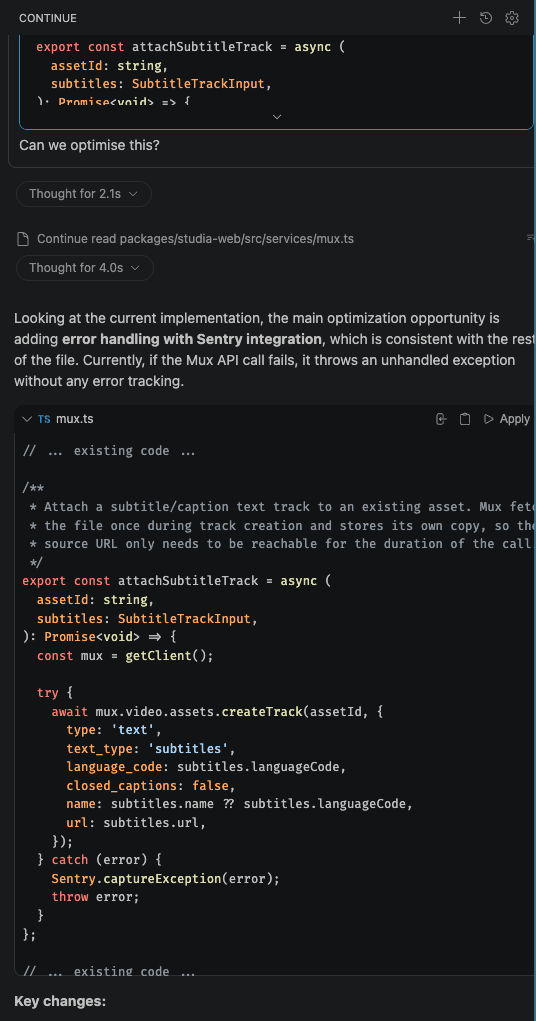Click the file icon beside Continue read
Viewport: 536px width, 1021px height.
23,239
